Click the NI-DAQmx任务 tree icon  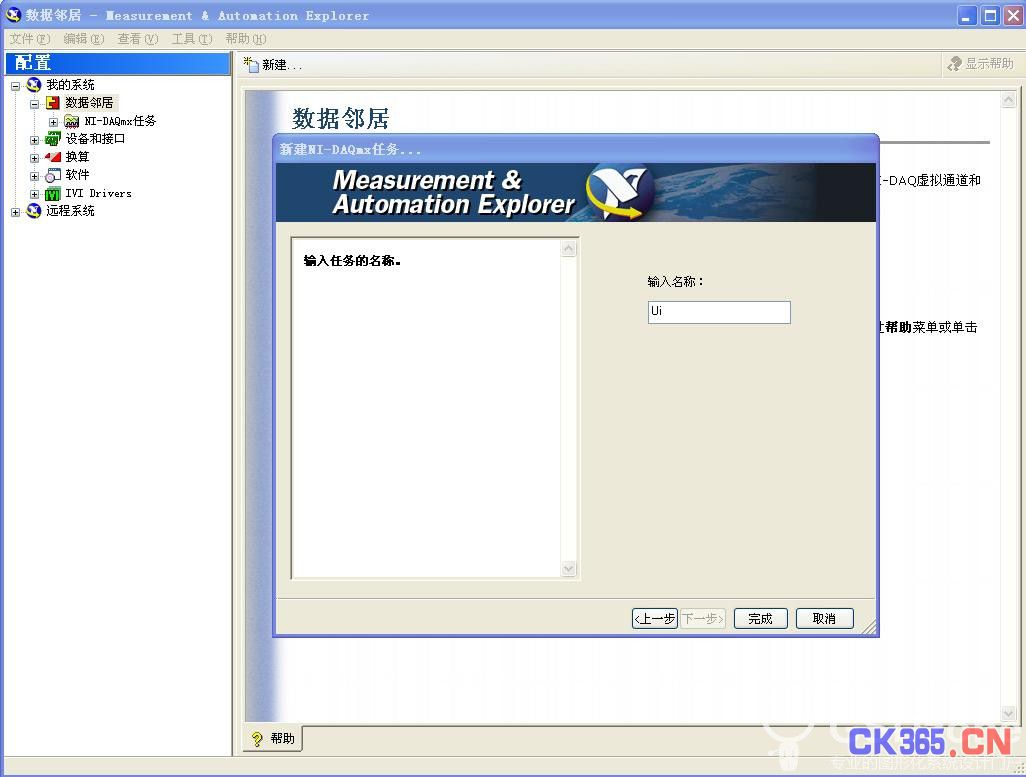click(71, 121)
